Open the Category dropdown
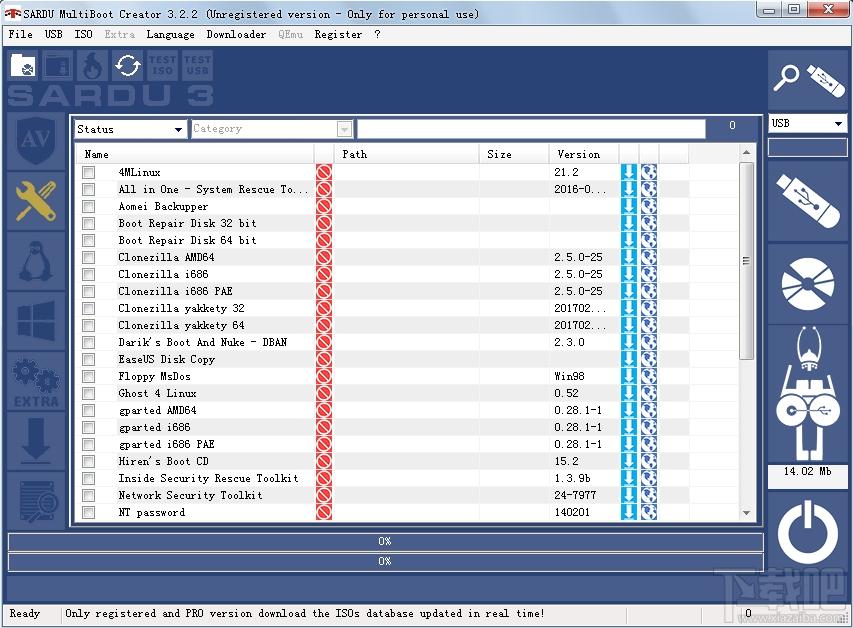853x628 pixels. pyautogui.click(x=271, y=129)
